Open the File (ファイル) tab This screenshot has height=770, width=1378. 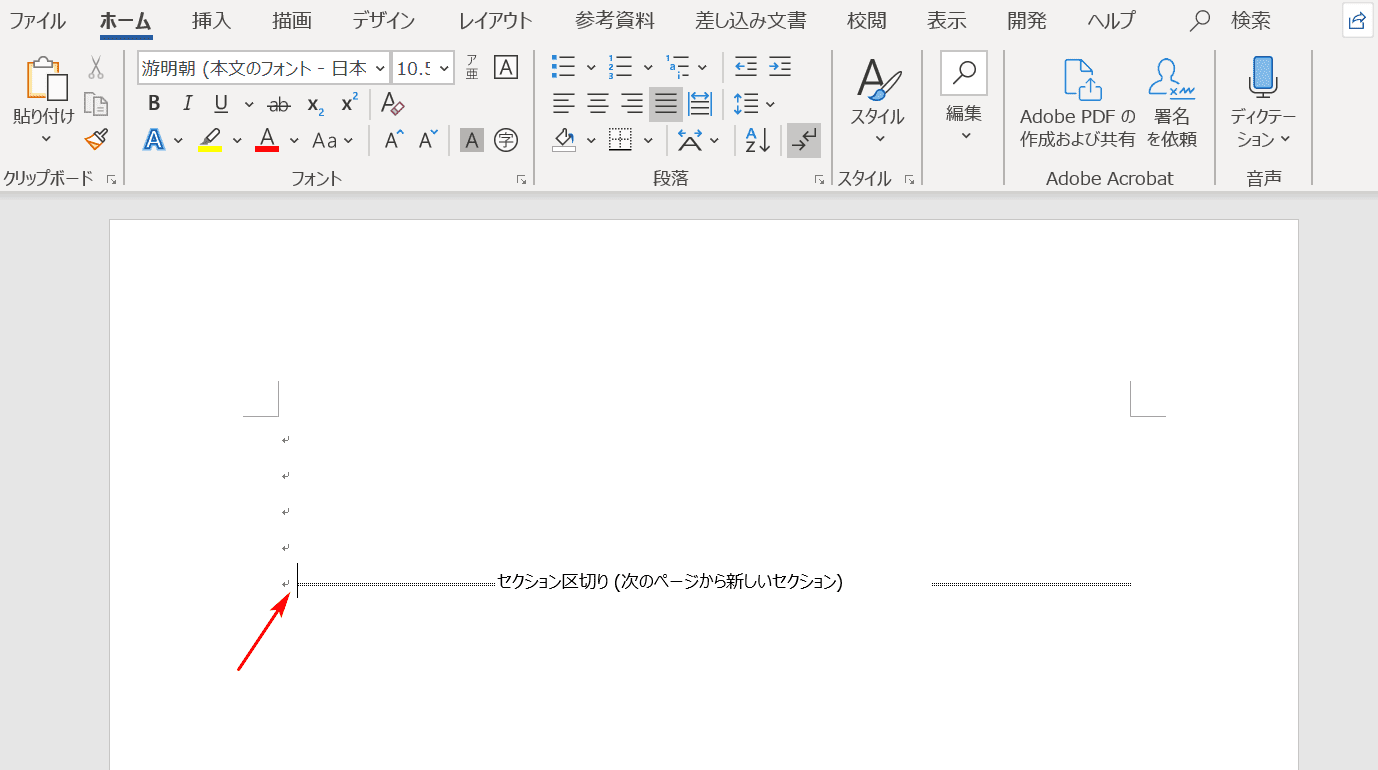(38, 20)
